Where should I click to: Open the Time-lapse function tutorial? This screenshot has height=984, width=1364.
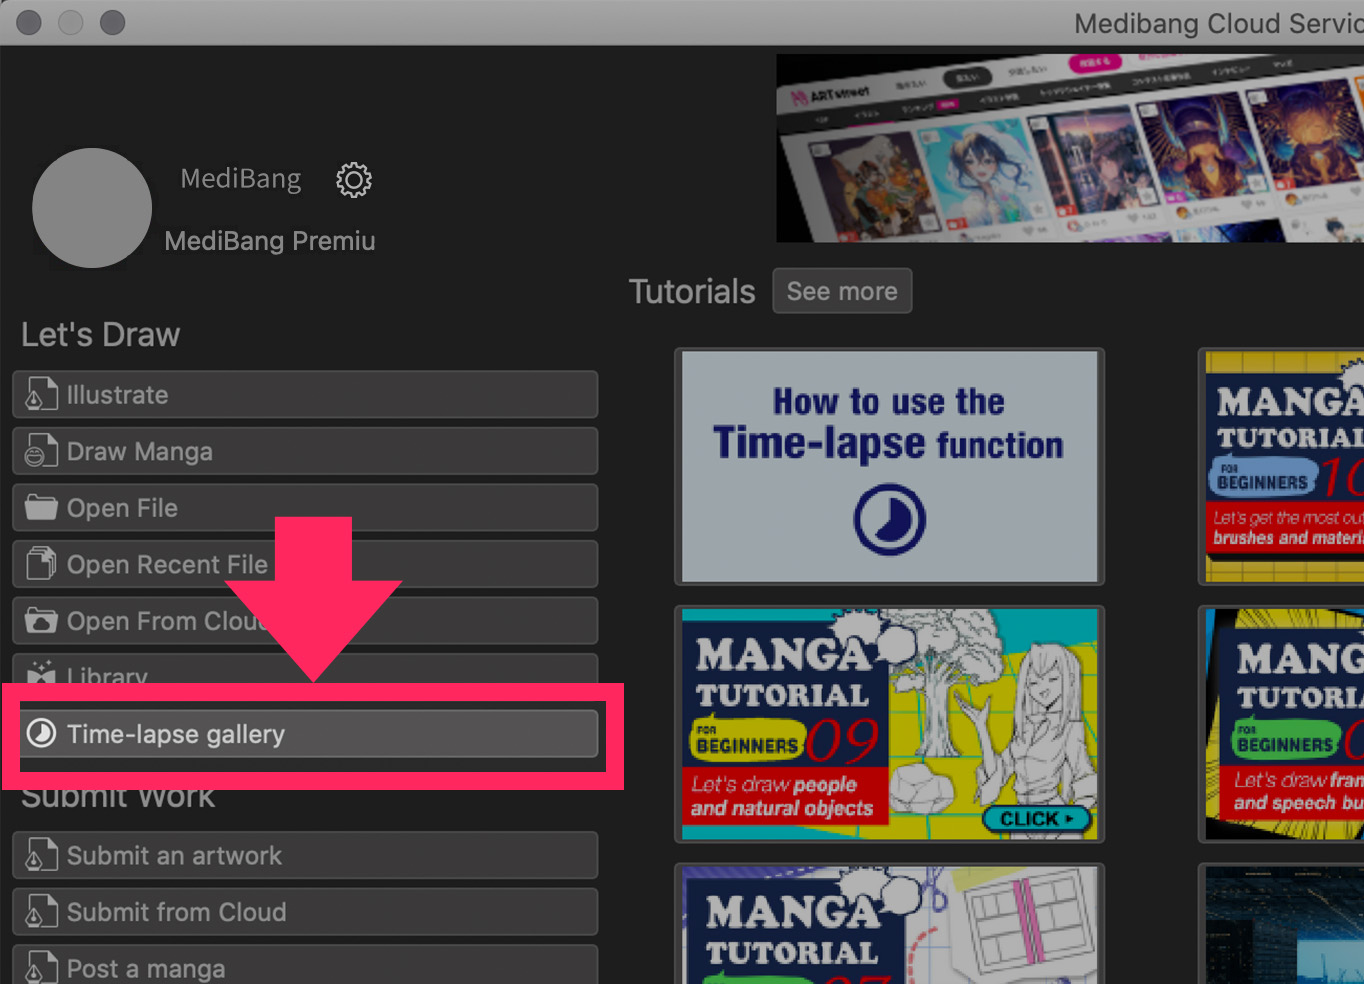click(889, 466)
